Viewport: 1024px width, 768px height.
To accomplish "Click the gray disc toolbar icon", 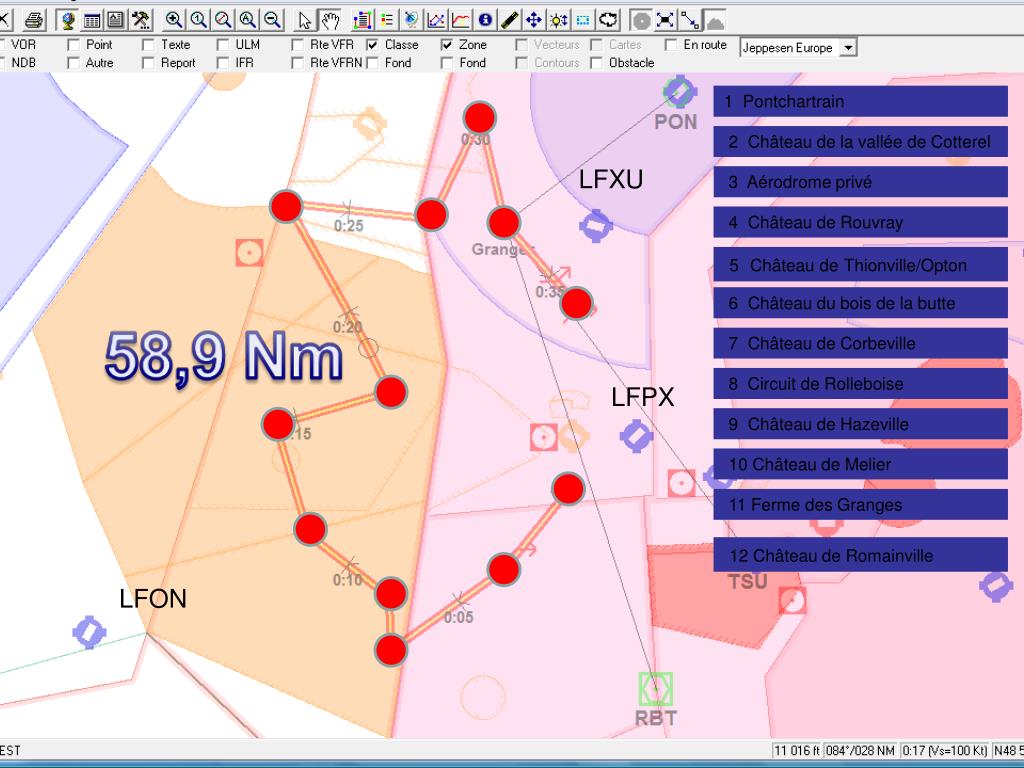I will click(641, 20).
